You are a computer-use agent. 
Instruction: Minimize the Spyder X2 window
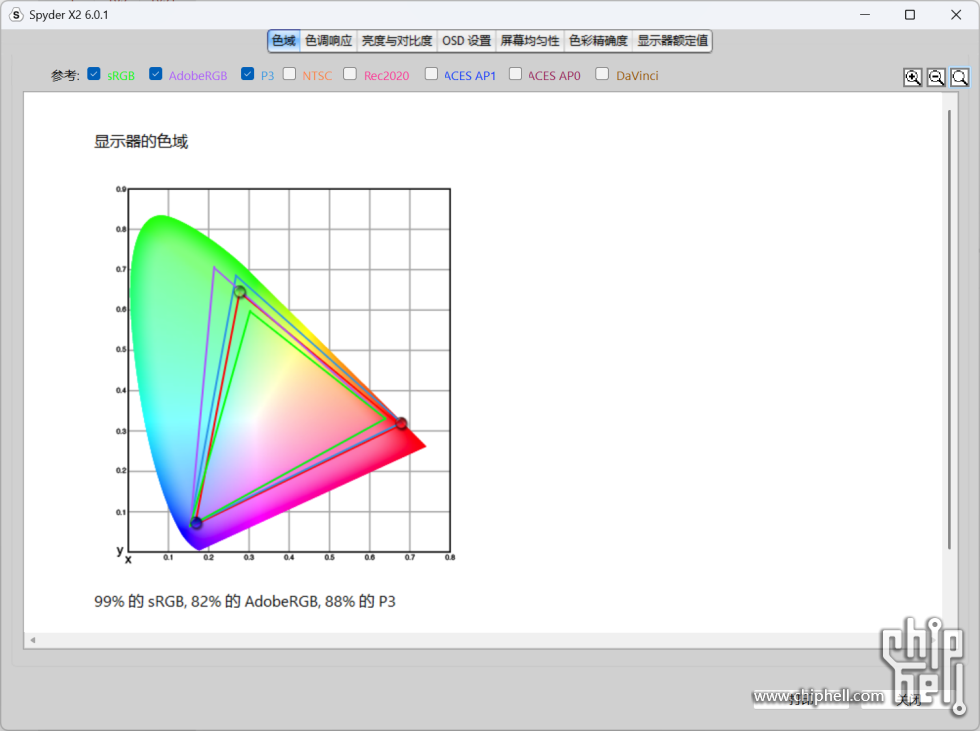[x=865, y=14]
